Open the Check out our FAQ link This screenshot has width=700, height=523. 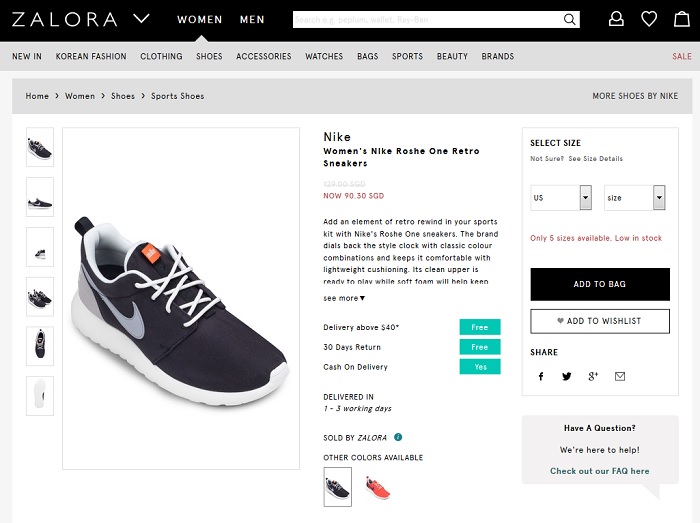[600, 471]
